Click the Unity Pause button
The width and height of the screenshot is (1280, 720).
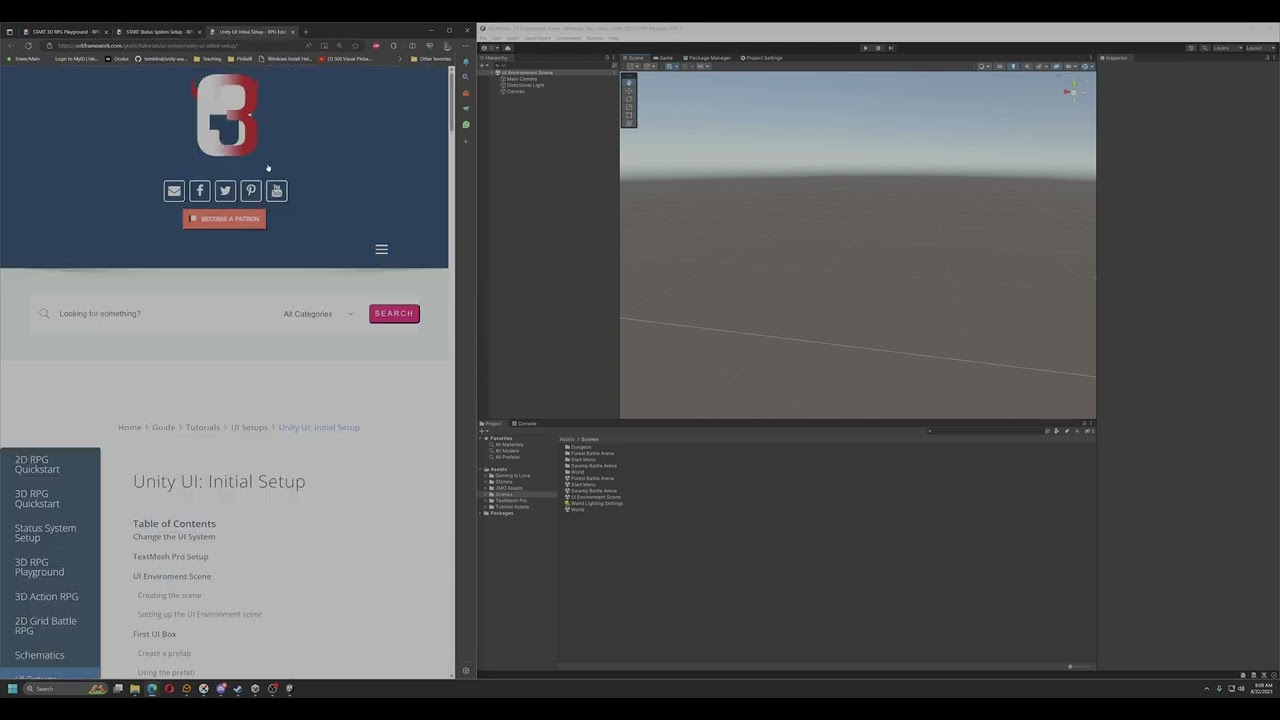[x=878, y=48]
